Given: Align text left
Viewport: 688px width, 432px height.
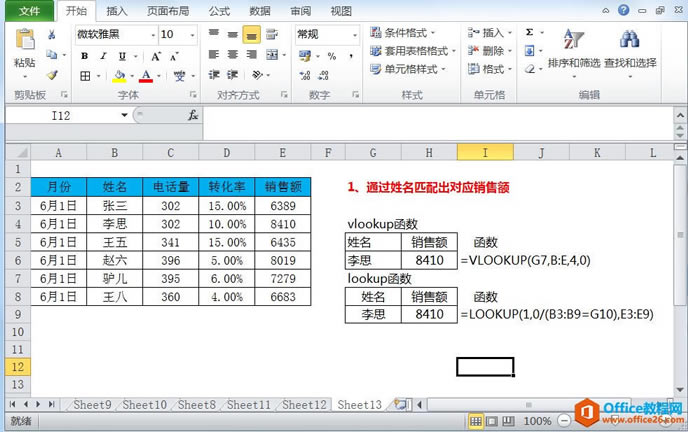Looking at the screenshot, I should pyautogui.click(x=214, y=54).
